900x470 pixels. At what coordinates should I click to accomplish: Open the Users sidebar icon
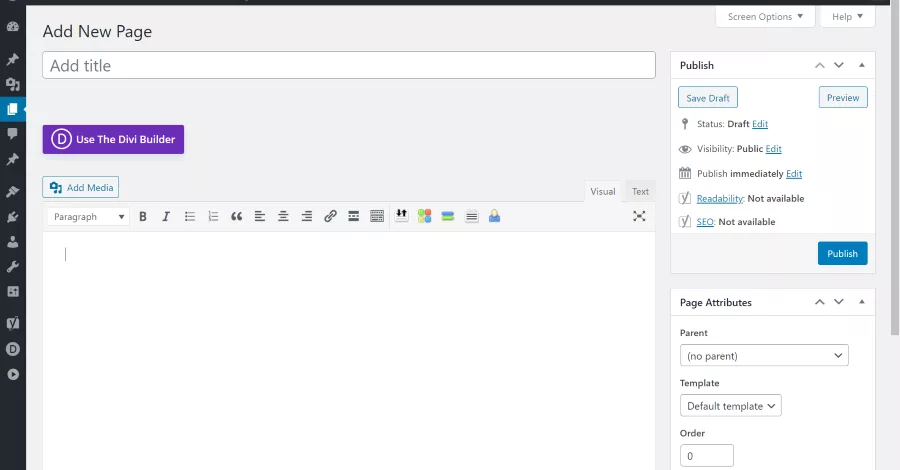click(x=13, y=242)
